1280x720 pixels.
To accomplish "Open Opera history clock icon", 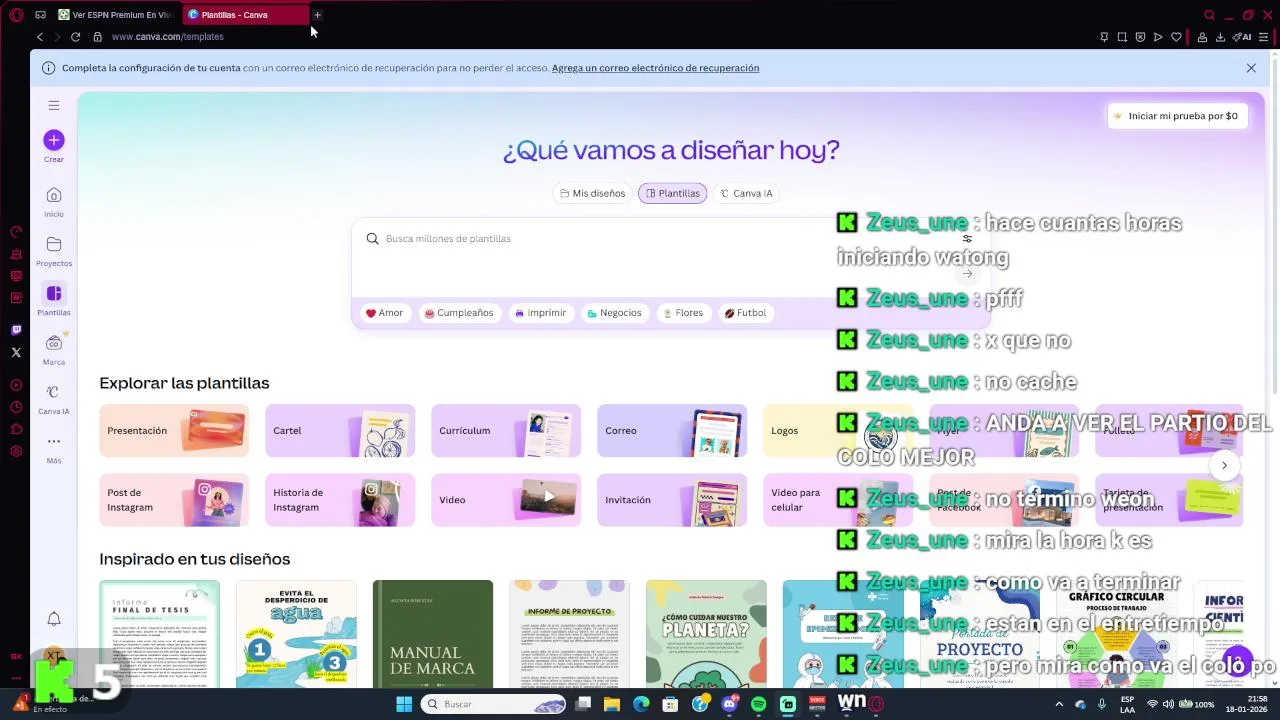I will tap(16, 407).
